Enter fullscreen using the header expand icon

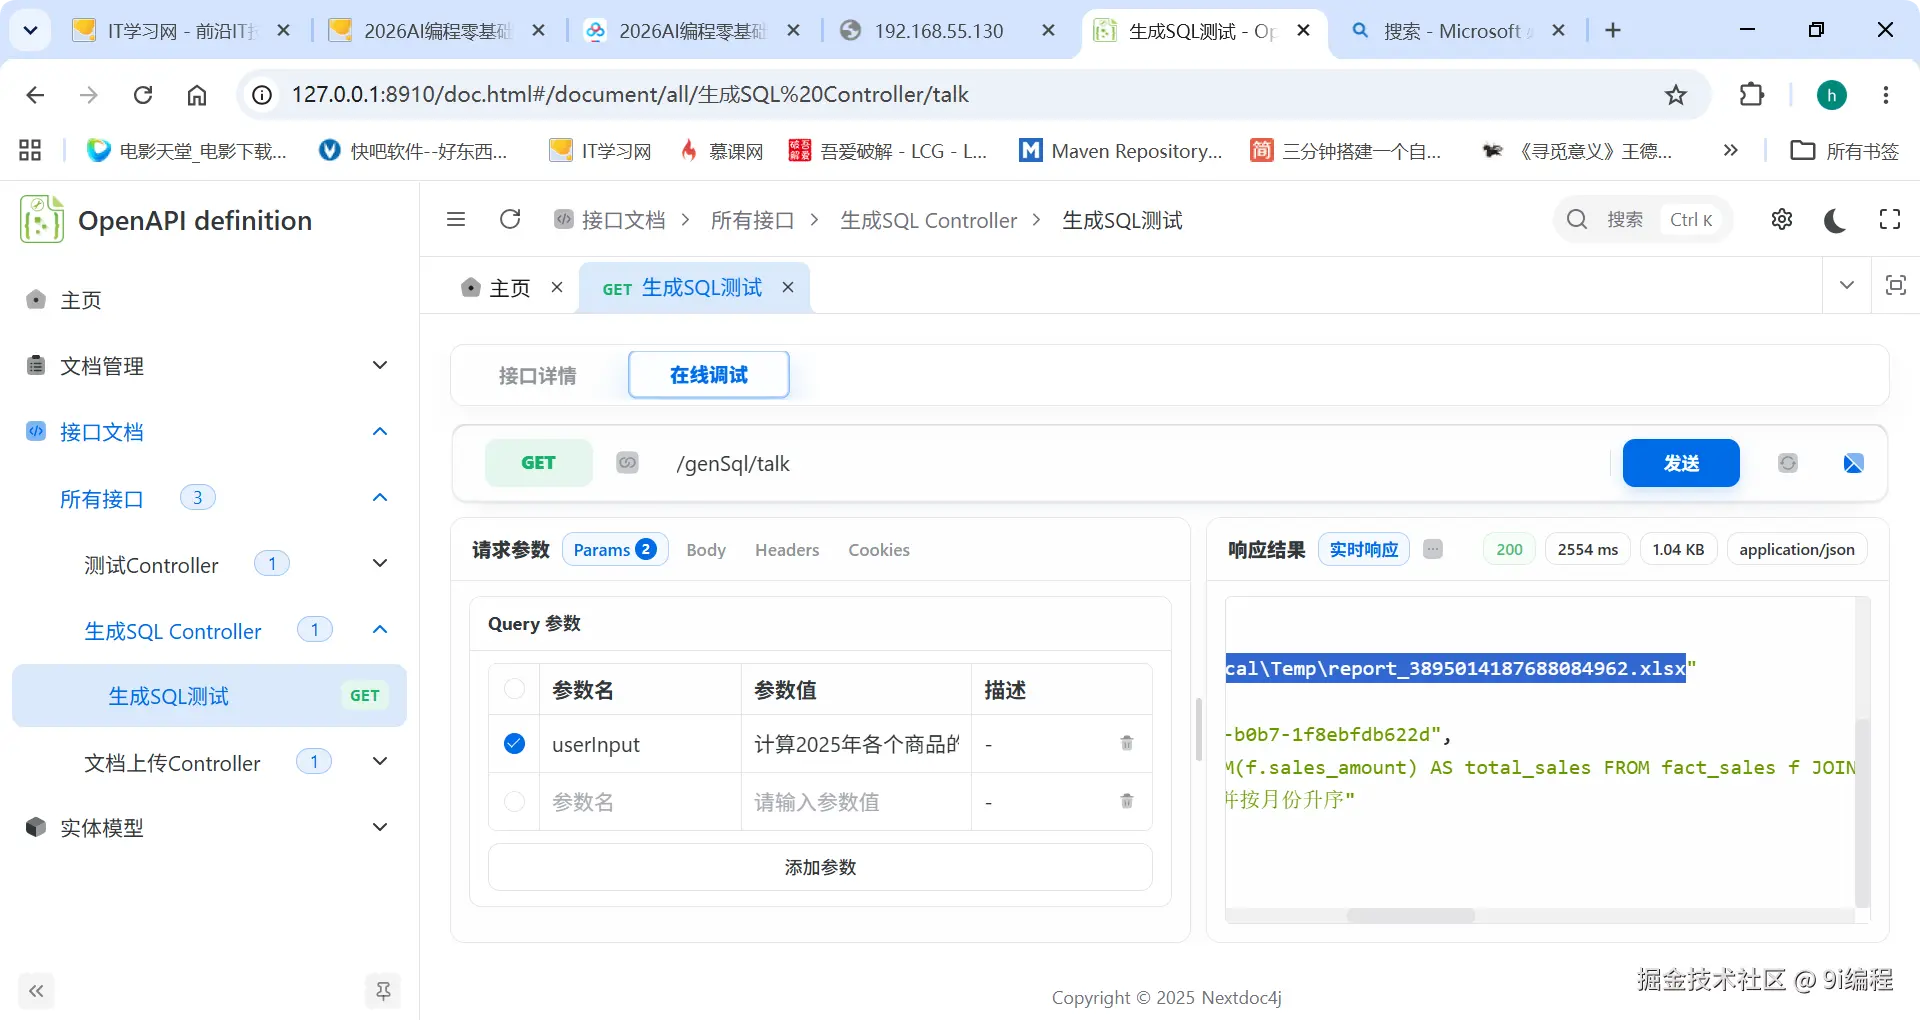tap(1890, 219)
